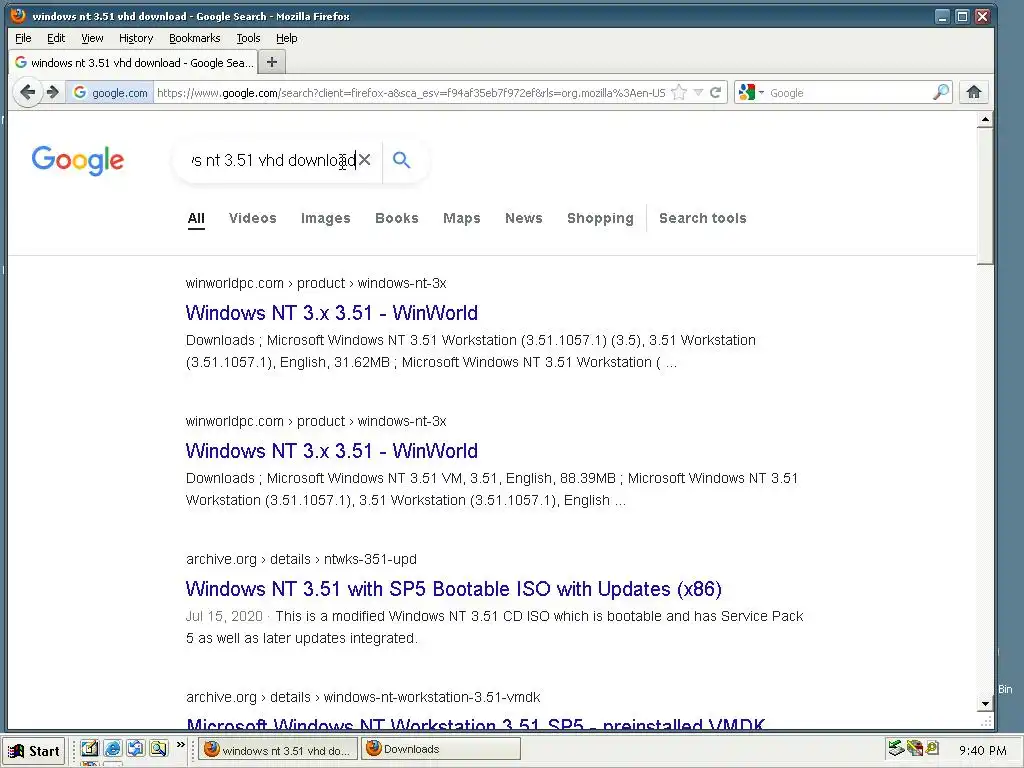Screen dimensions: 1024x768
Task: Bookmark this page with the star icon
Action: click(x=679, y=93)
